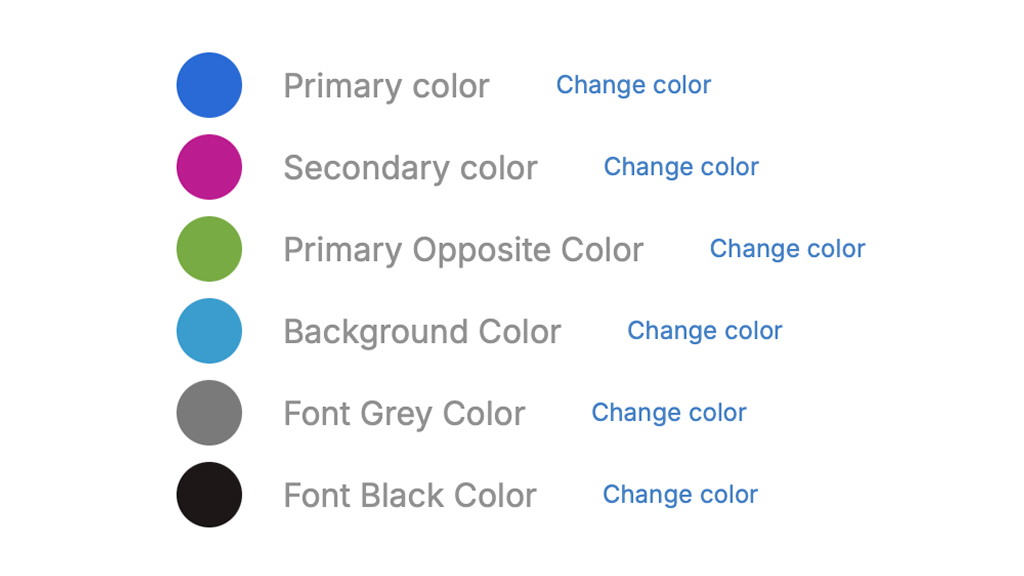This screenshot has width=1024, height=576.
Task: Click the topmost Change color link
Action: [633, 85]
